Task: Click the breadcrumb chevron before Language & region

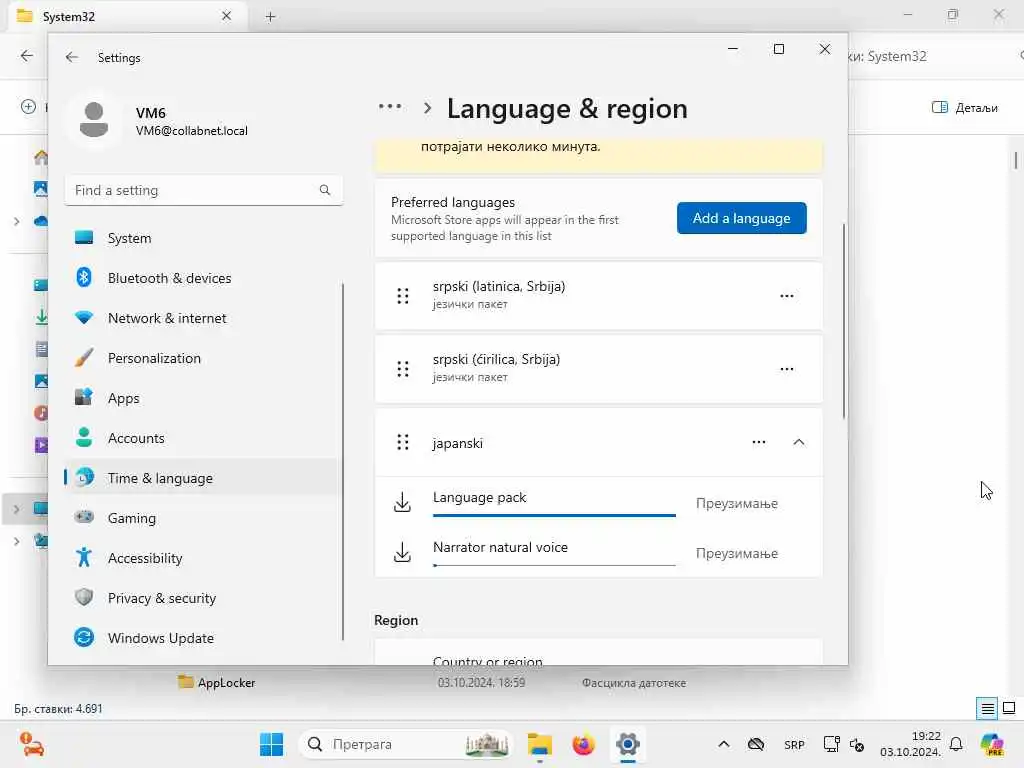Action: [x=427, y=108]
